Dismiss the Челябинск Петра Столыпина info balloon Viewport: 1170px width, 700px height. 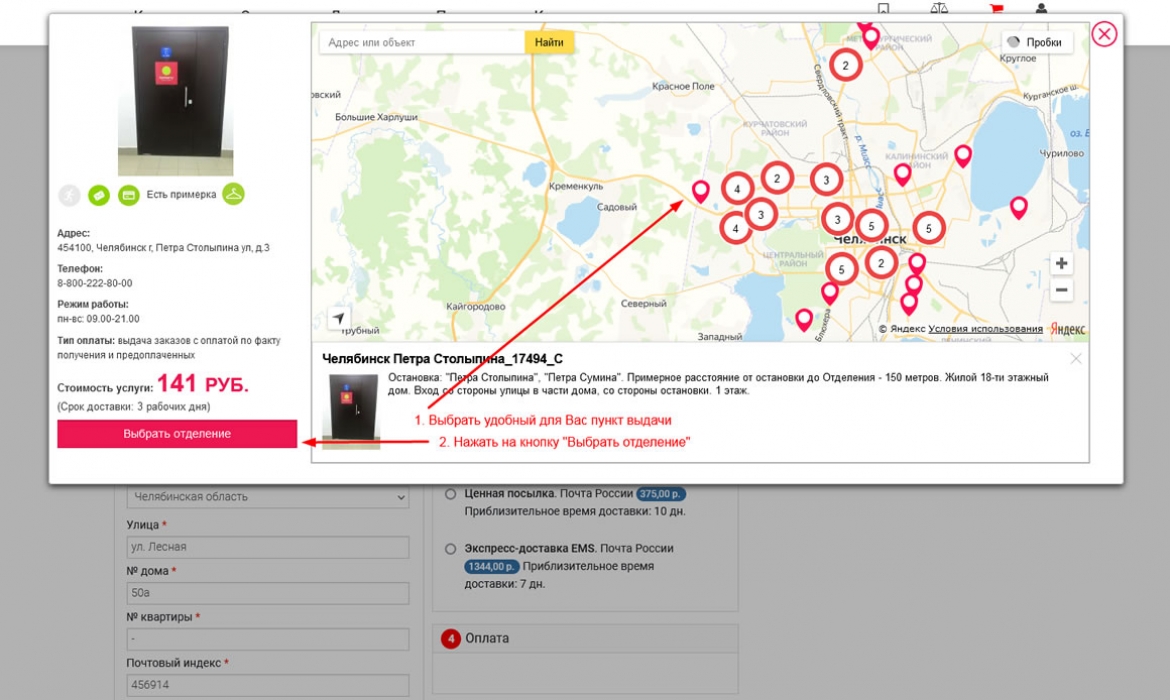click(x=1075, y=358)
